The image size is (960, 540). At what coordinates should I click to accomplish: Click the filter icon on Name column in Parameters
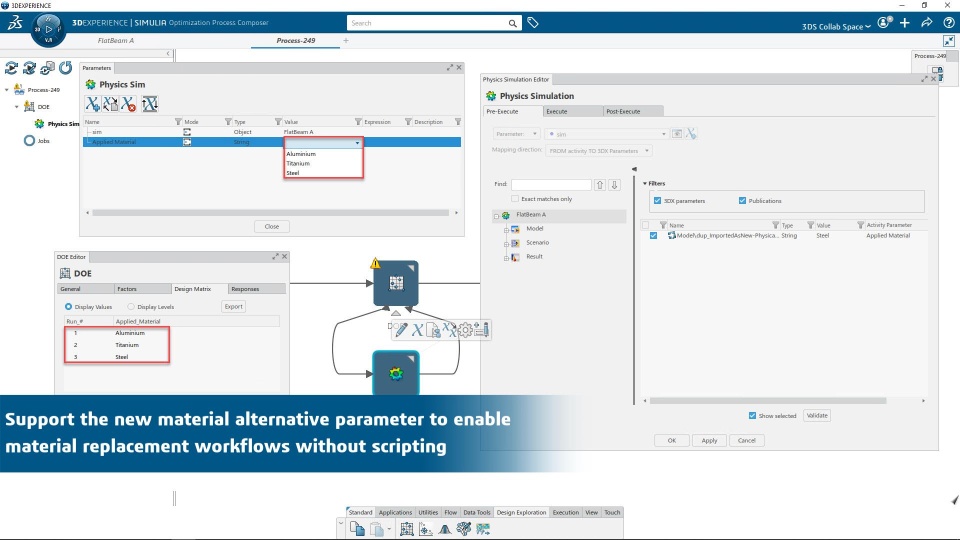click(x=178, y=122)
